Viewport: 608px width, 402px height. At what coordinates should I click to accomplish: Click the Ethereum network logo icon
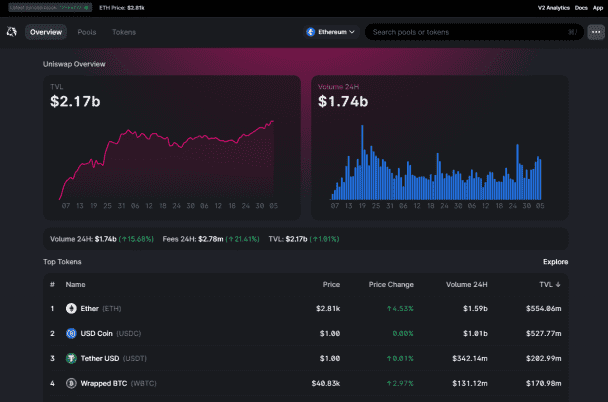(x=311, y=32)
